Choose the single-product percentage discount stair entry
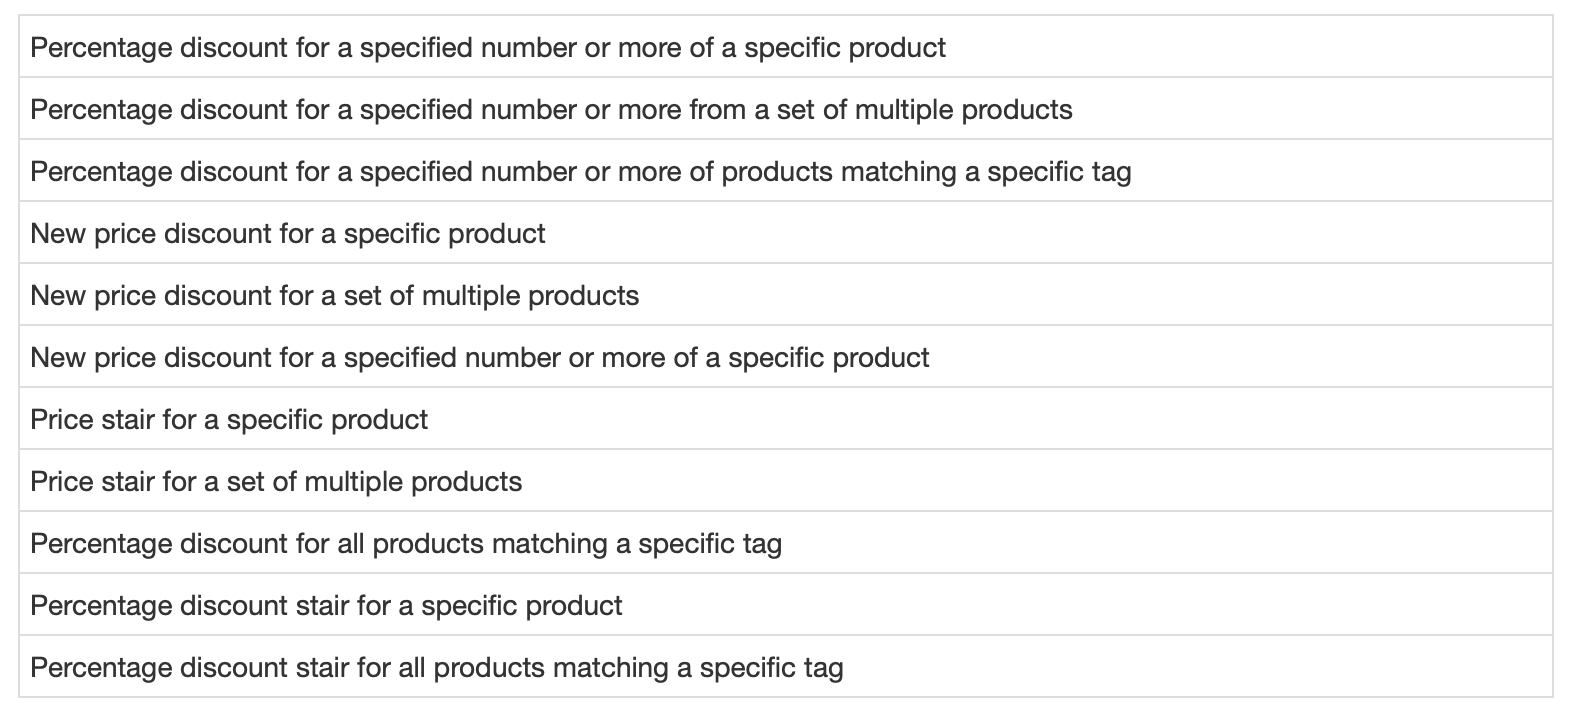Screen dimensions: 1570x722 (x=326, y=606)
